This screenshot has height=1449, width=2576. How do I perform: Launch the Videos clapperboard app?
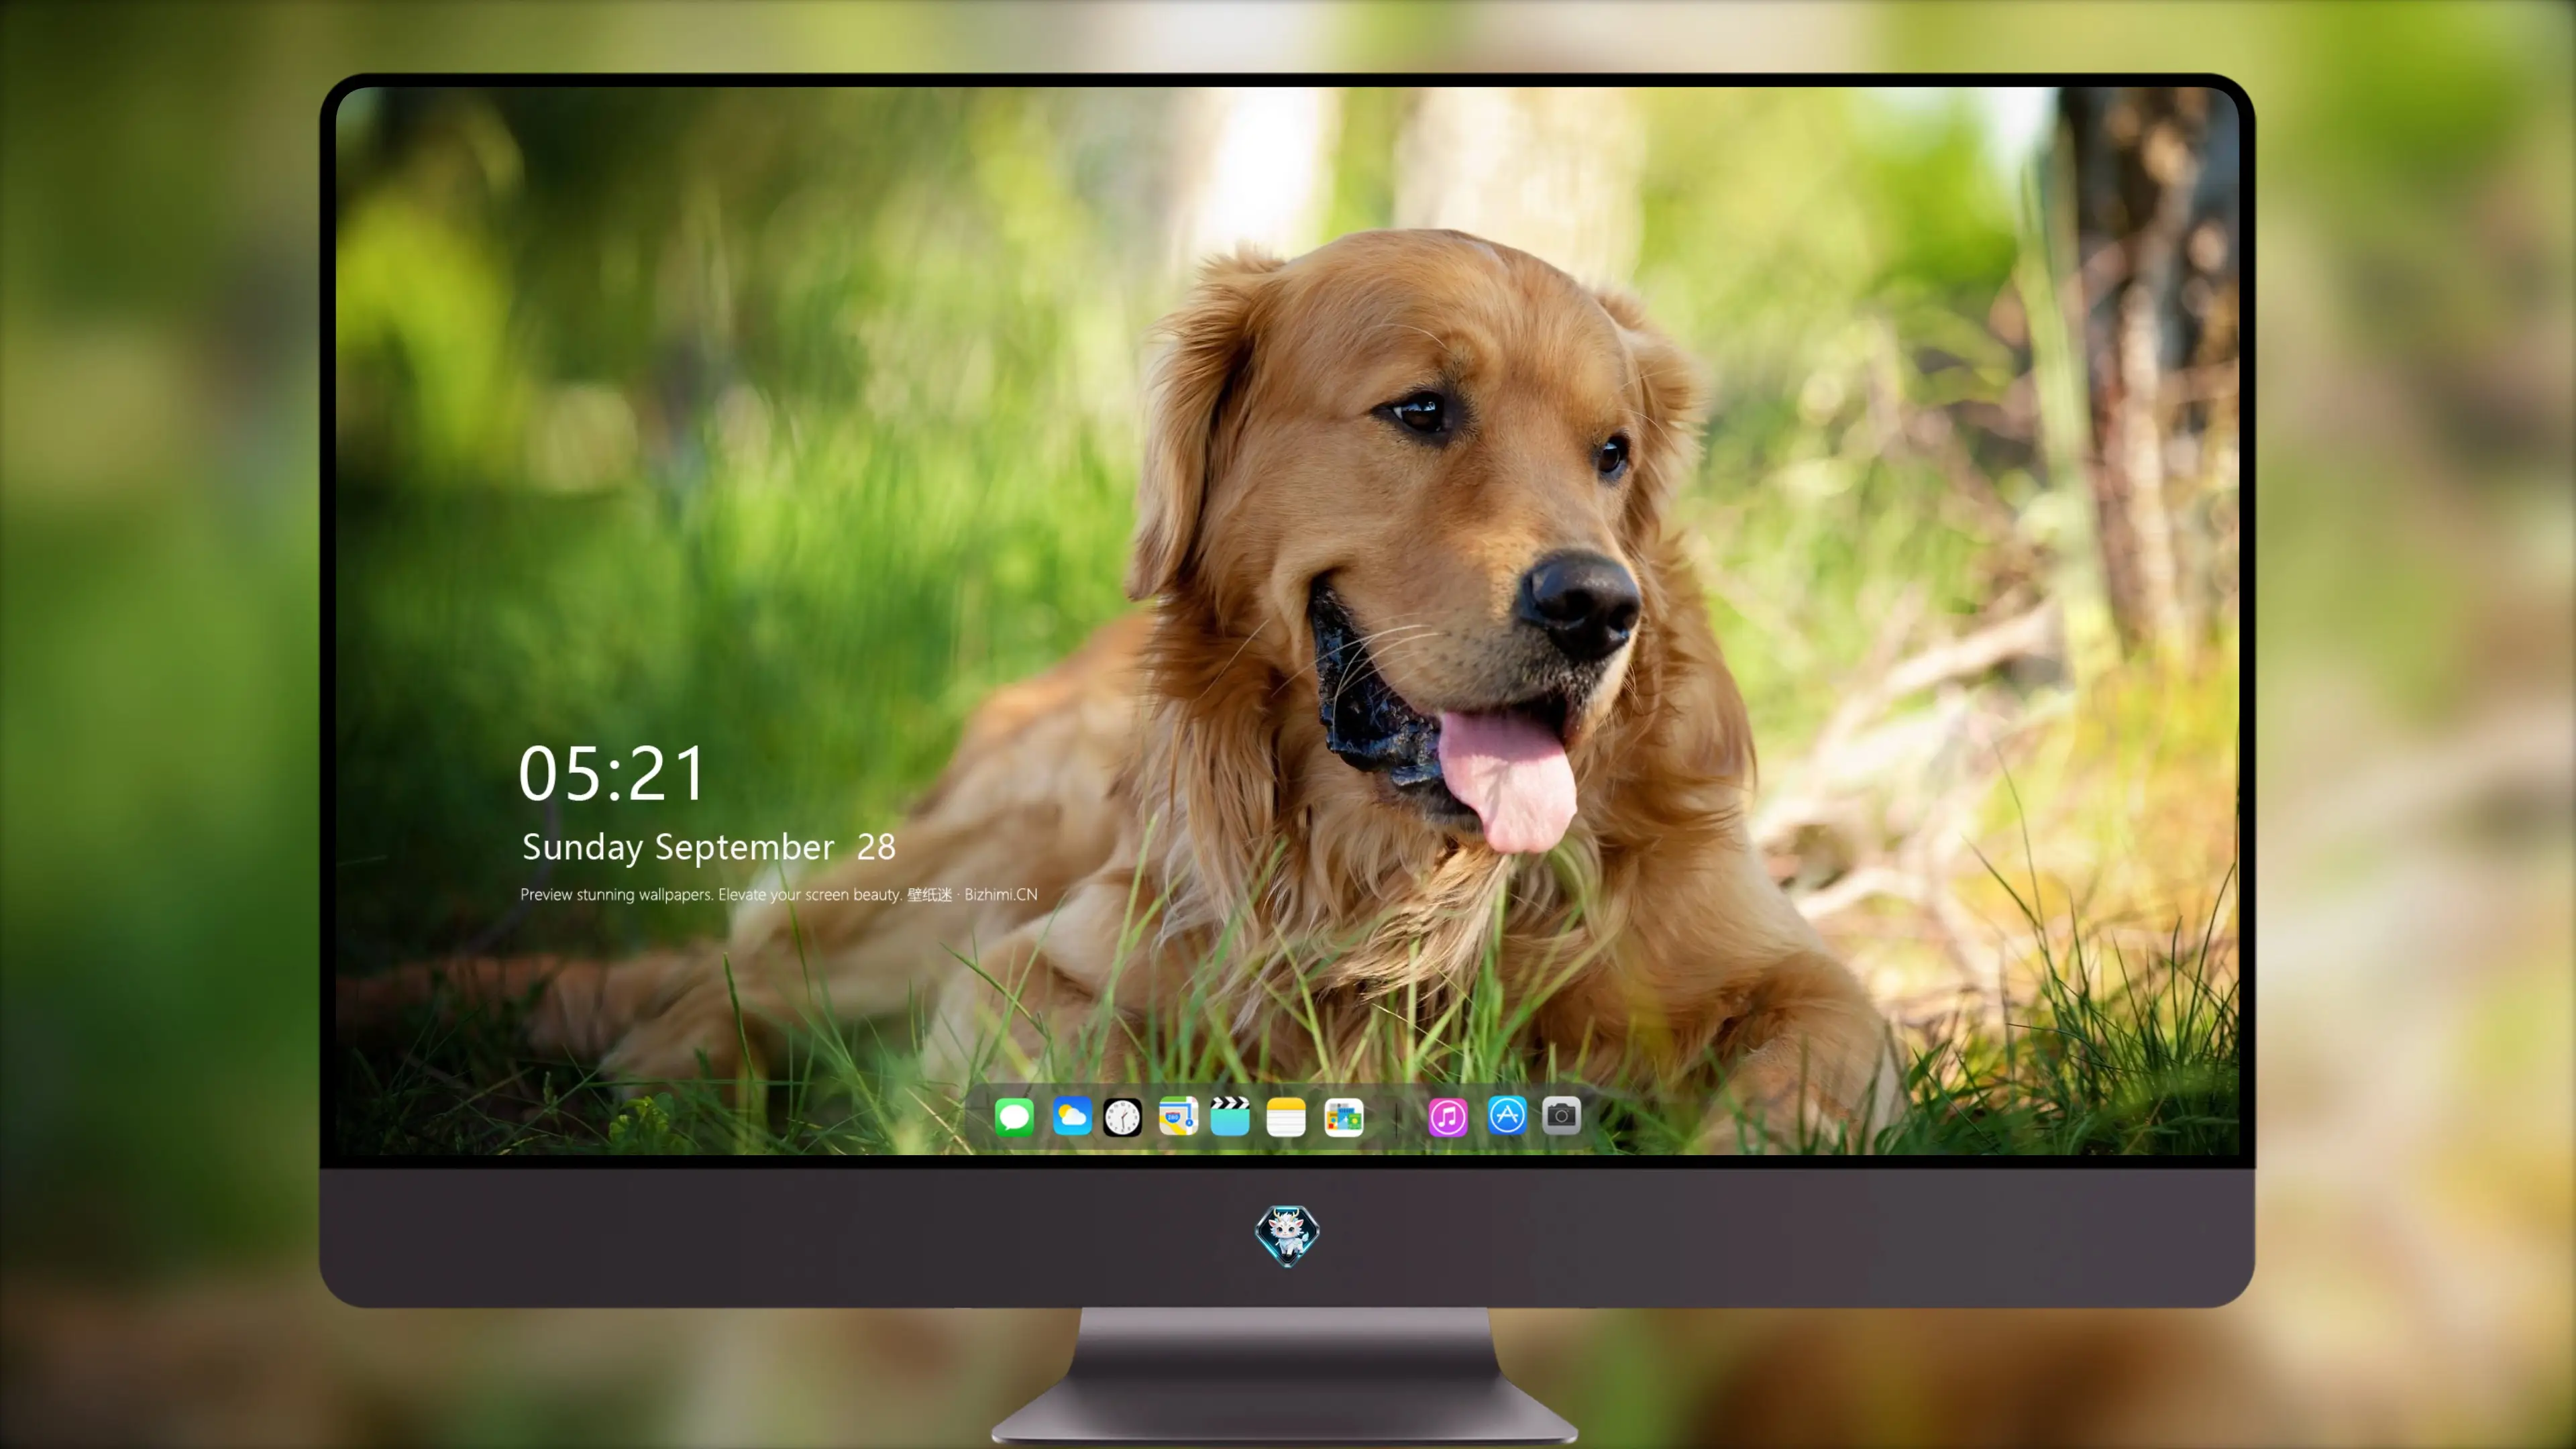[1230, 1116]
